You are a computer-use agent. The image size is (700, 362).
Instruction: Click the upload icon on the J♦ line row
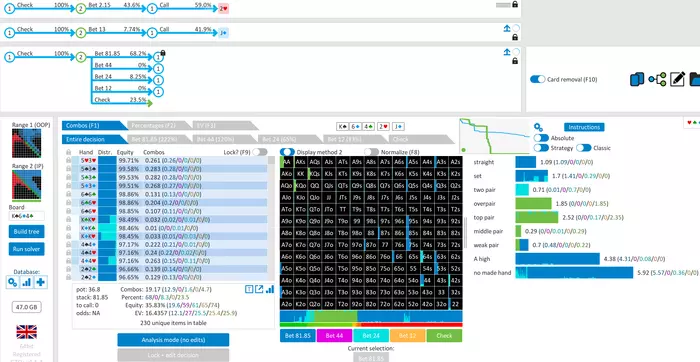[507, 28]
